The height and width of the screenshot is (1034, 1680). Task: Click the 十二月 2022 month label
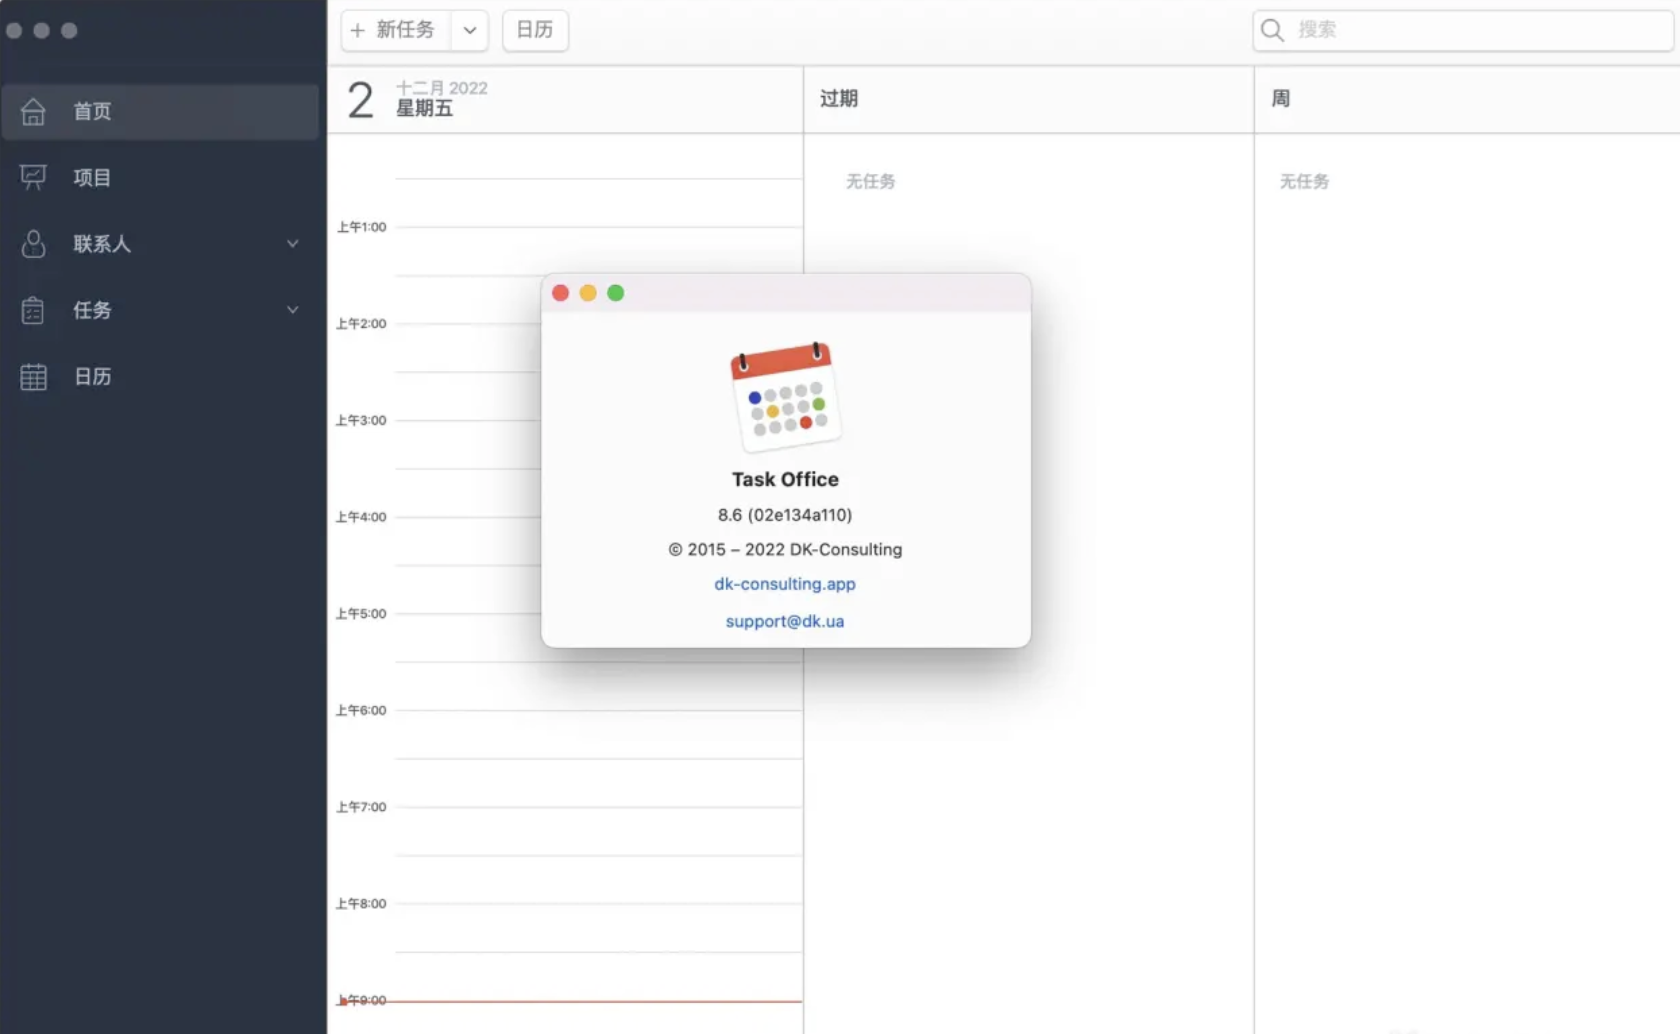442,88
